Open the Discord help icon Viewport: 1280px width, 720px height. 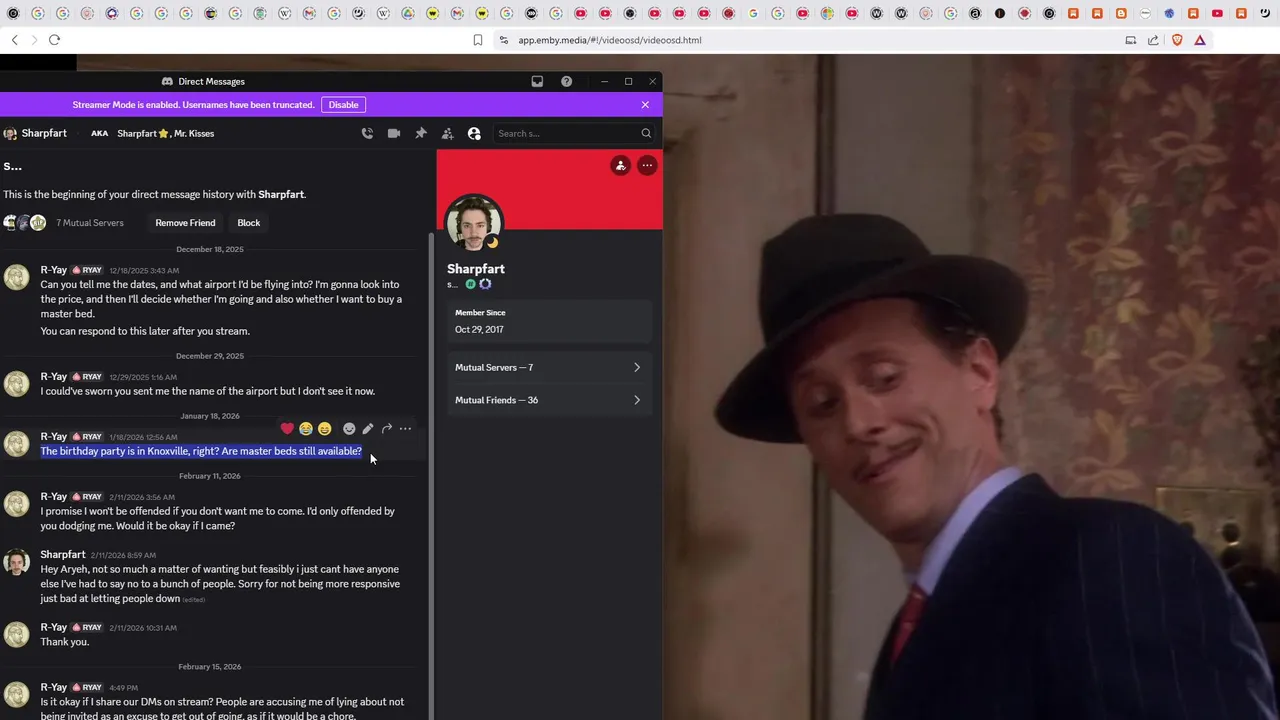tap(566, 81)
